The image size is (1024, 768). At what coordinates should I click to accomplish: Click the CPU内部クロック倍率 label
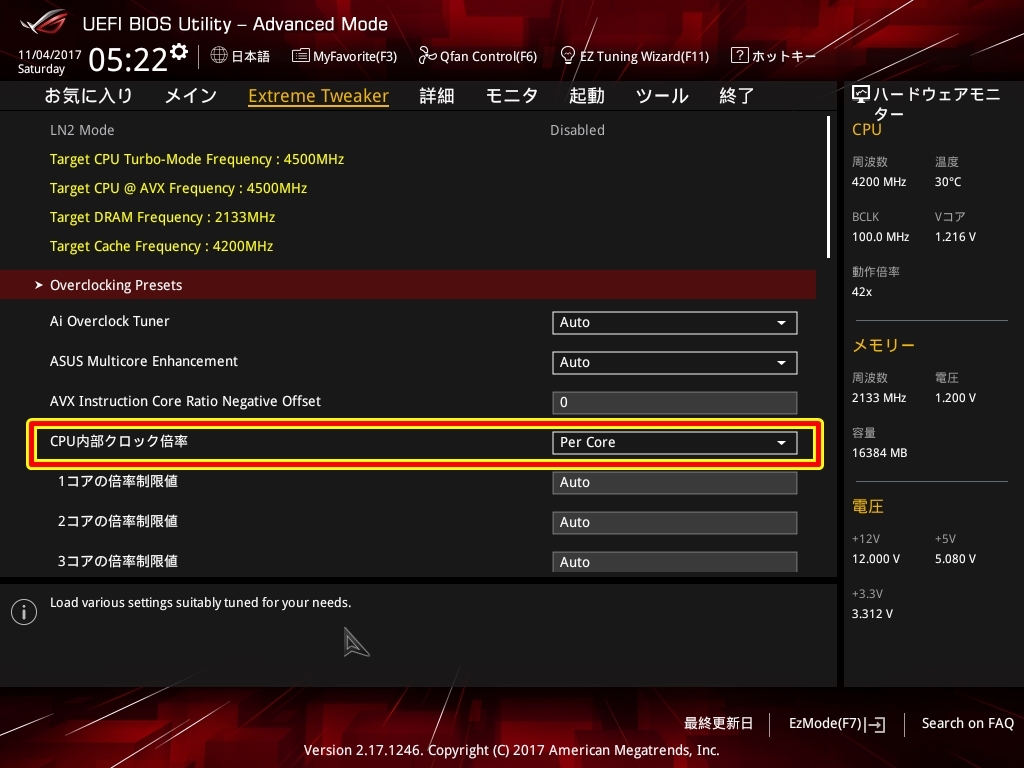point(119,441)
